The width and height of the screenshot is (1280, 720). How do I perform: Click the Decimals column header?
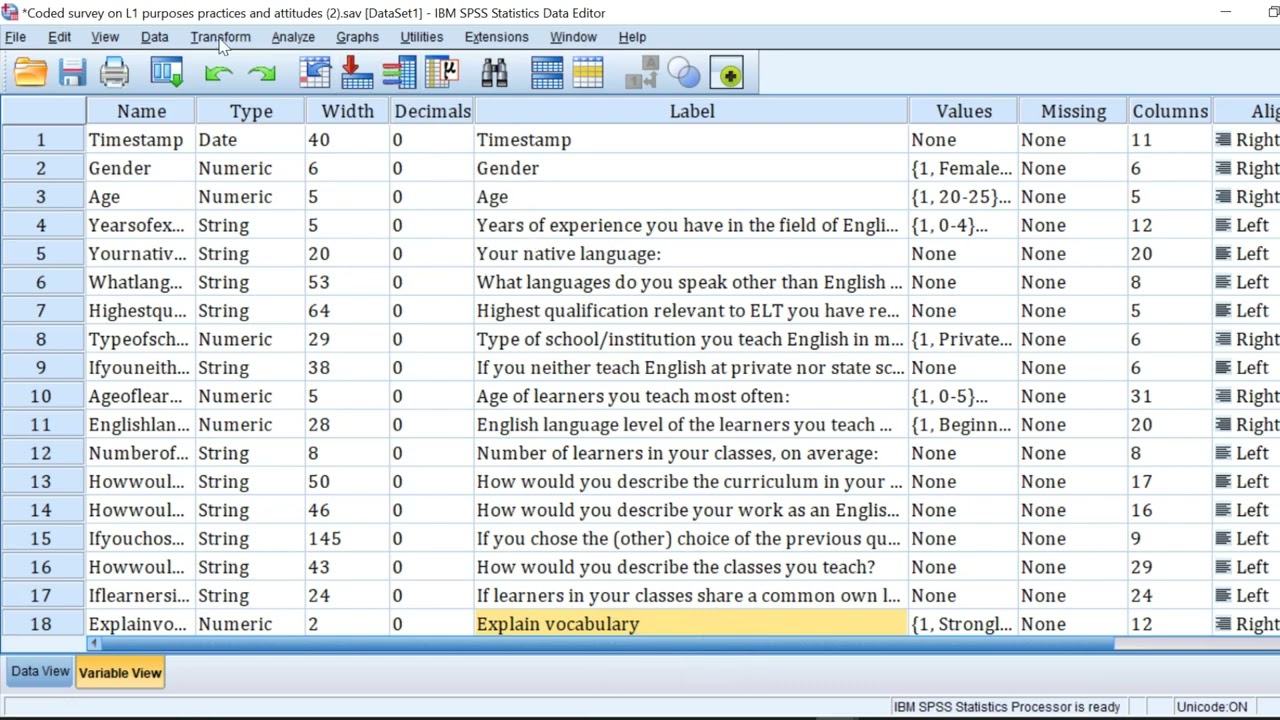click(432, 111)
